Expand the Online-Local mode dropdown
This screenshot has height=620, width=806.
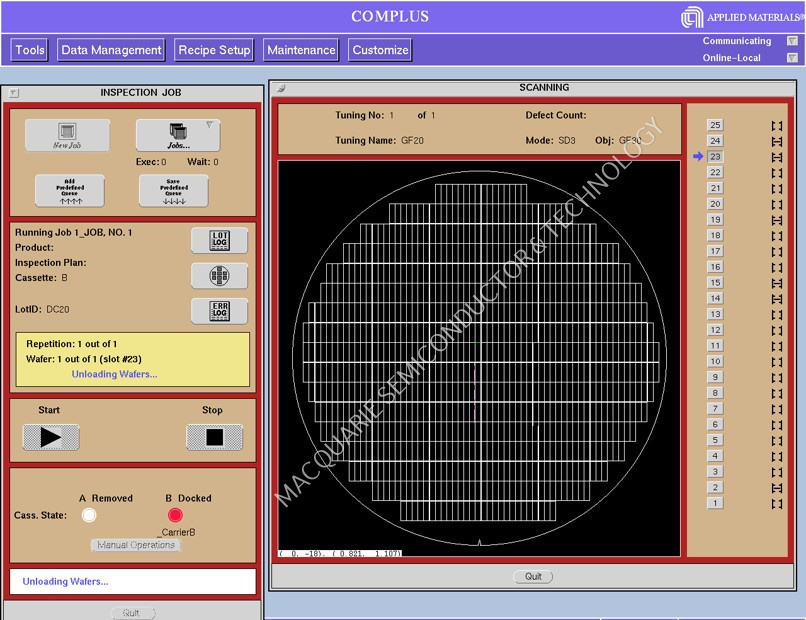791,58
